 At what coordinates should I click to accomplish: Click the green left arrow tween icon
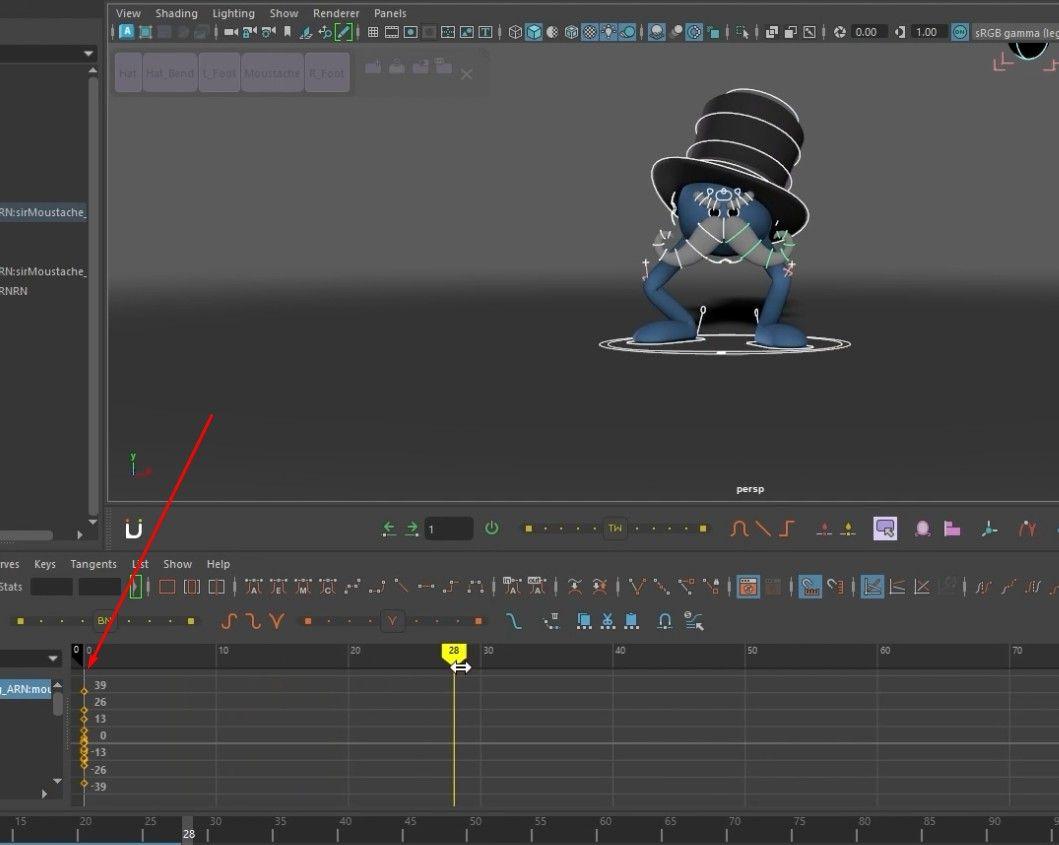click(x=388, y=528)
